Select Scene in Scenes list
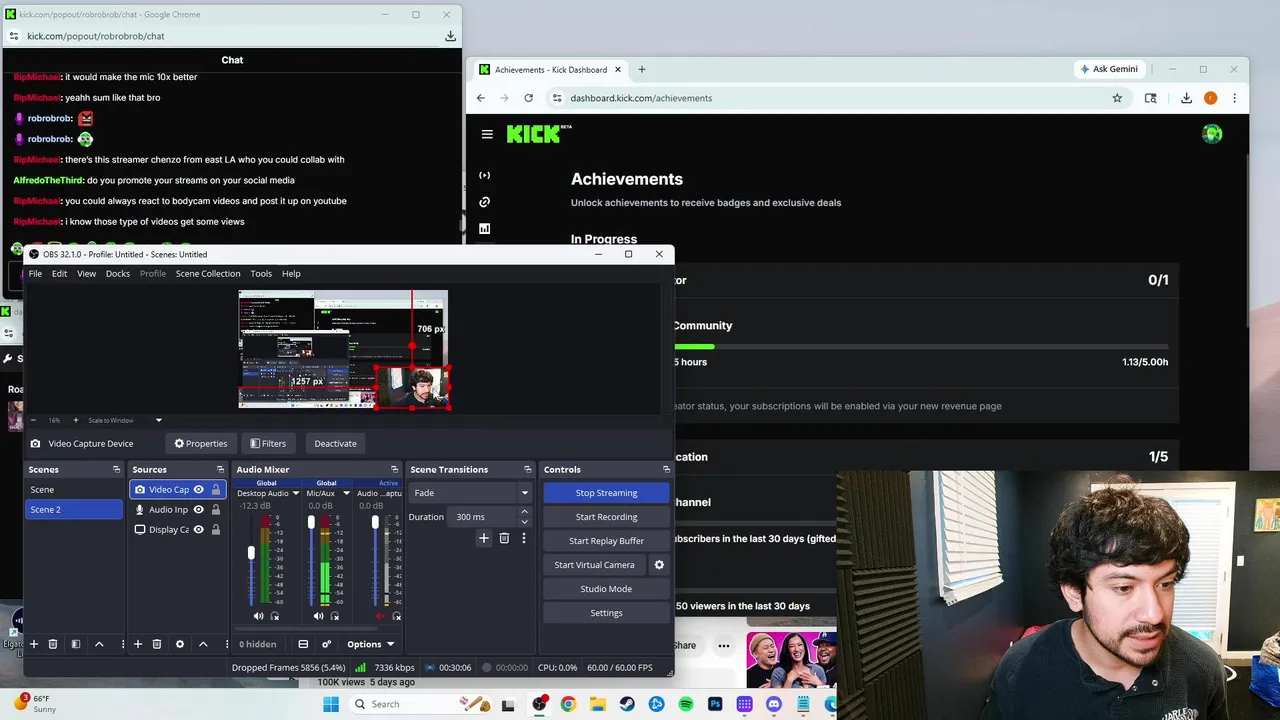1280x720 pixels. coord(73,490)
